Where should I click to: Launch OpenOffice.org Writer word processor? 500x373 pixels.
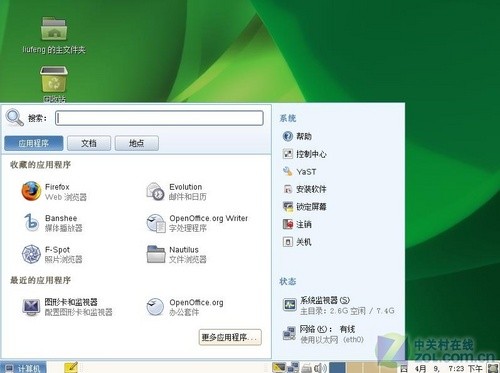197,223
